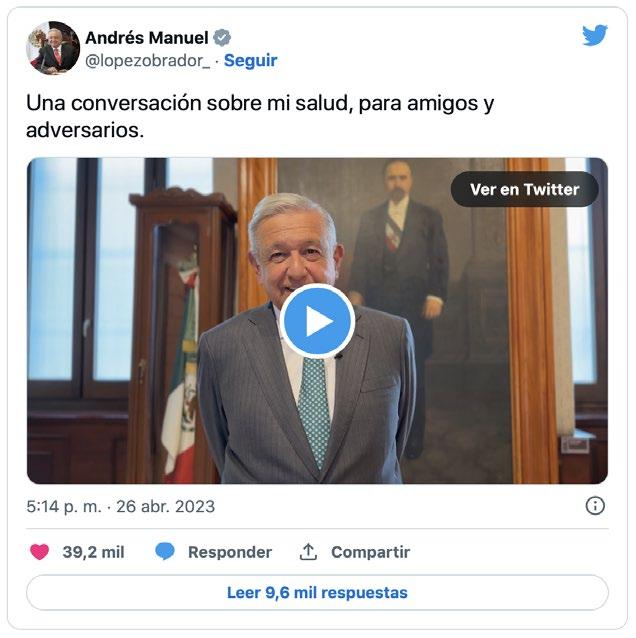
Task: Click the Ver en Twitter button
Action: pyautogui.click(x=525, y=189)
